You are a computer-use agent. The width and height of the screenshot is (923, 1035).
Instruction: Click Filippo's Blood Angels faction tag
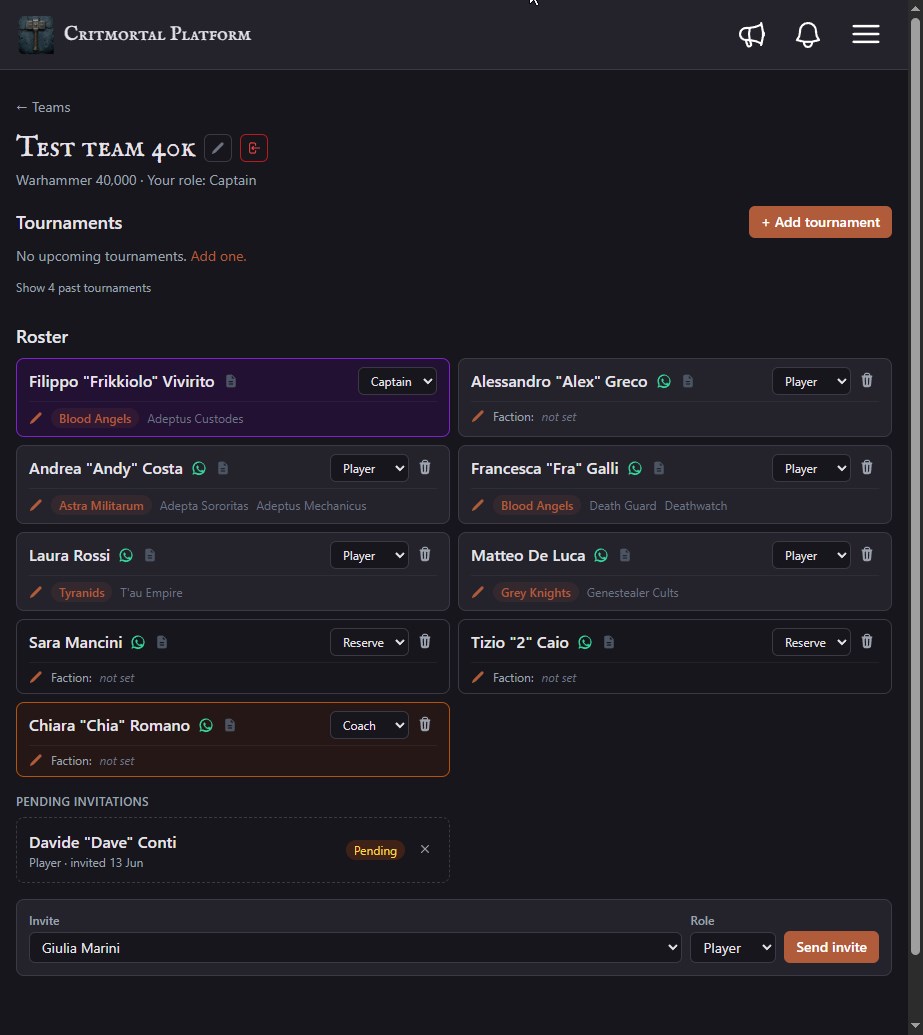click(95, 418)
